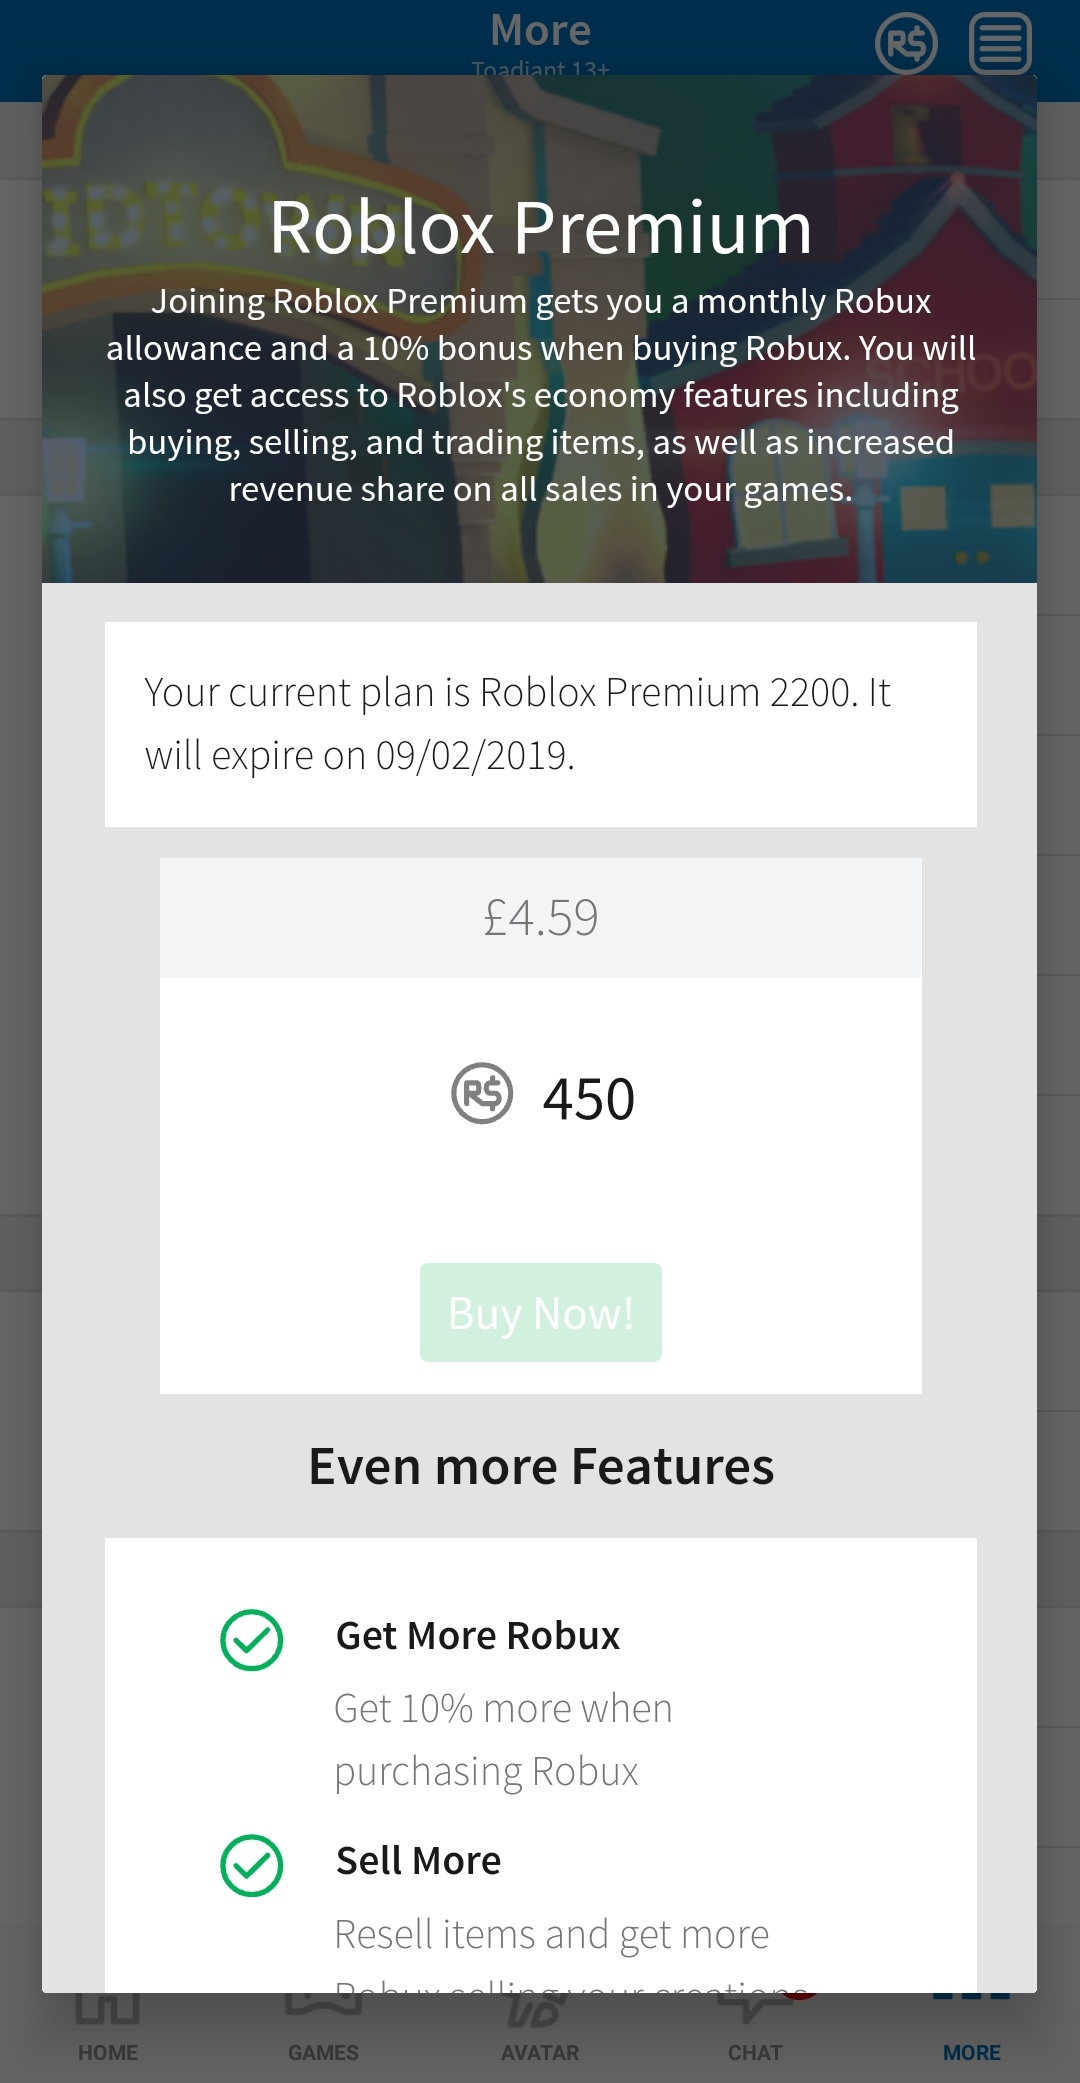Switch to the MORE tab label
1080x2083 pixels.
972,2052
